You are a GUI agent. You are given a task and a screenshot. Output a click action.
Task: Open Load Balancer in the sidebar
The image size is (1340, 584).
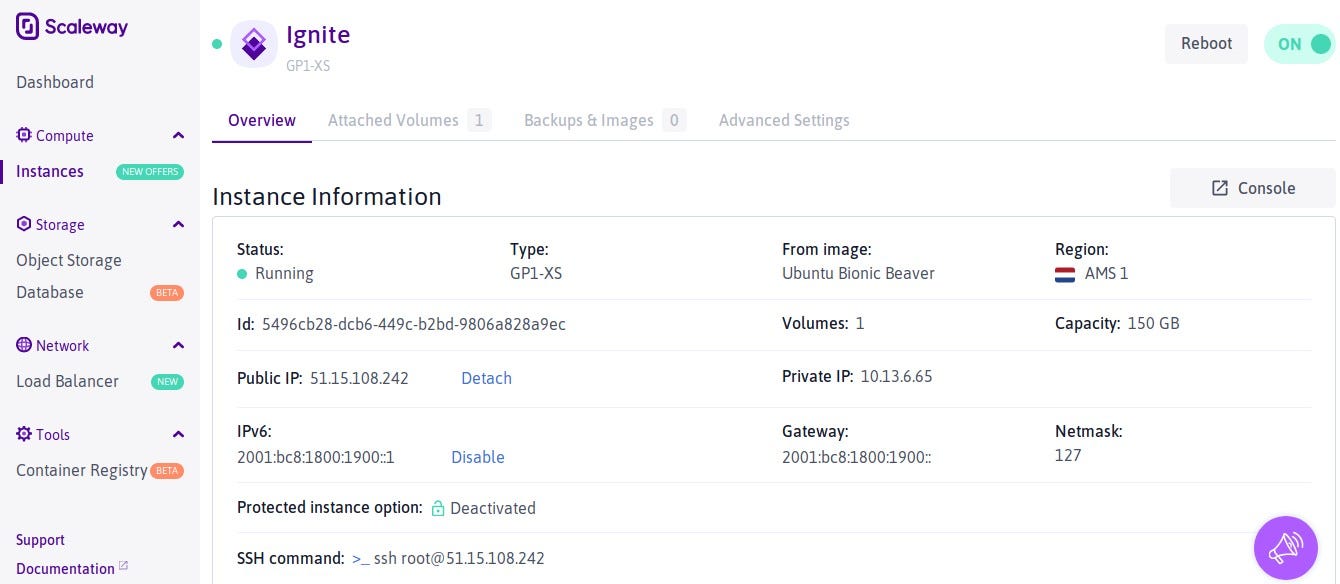click(67, 381)
